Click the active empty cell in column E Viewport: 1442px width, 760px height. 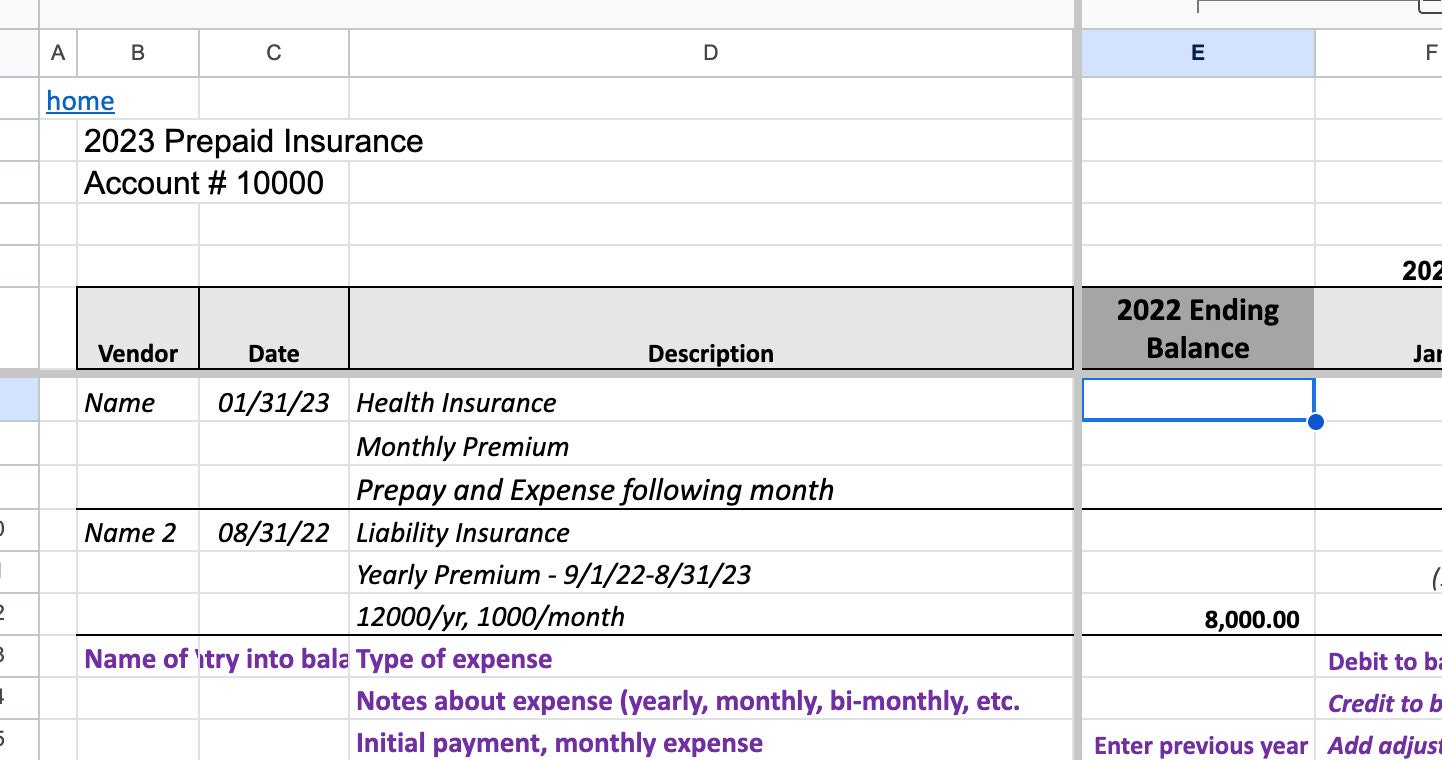(x=1198, y=400)
